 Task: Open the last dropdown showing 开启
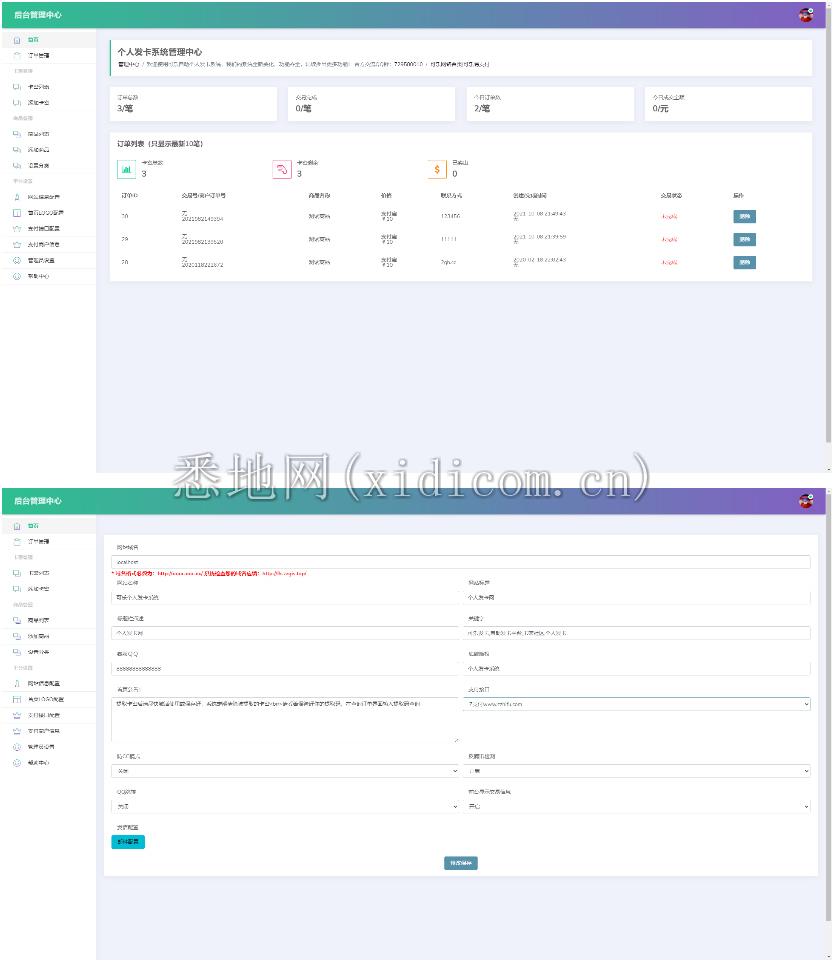tap(637, 806)
